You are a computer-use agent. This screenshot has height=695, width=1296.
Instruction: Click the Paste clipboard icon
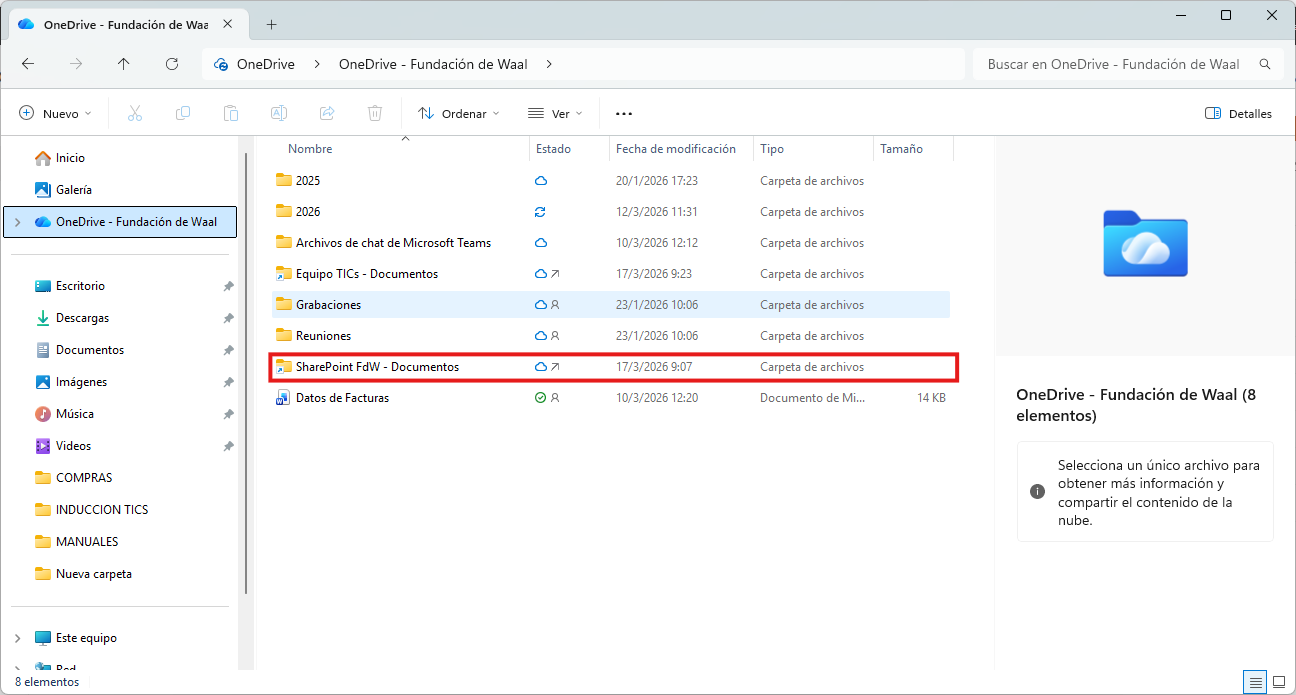[x=231, y=113]
